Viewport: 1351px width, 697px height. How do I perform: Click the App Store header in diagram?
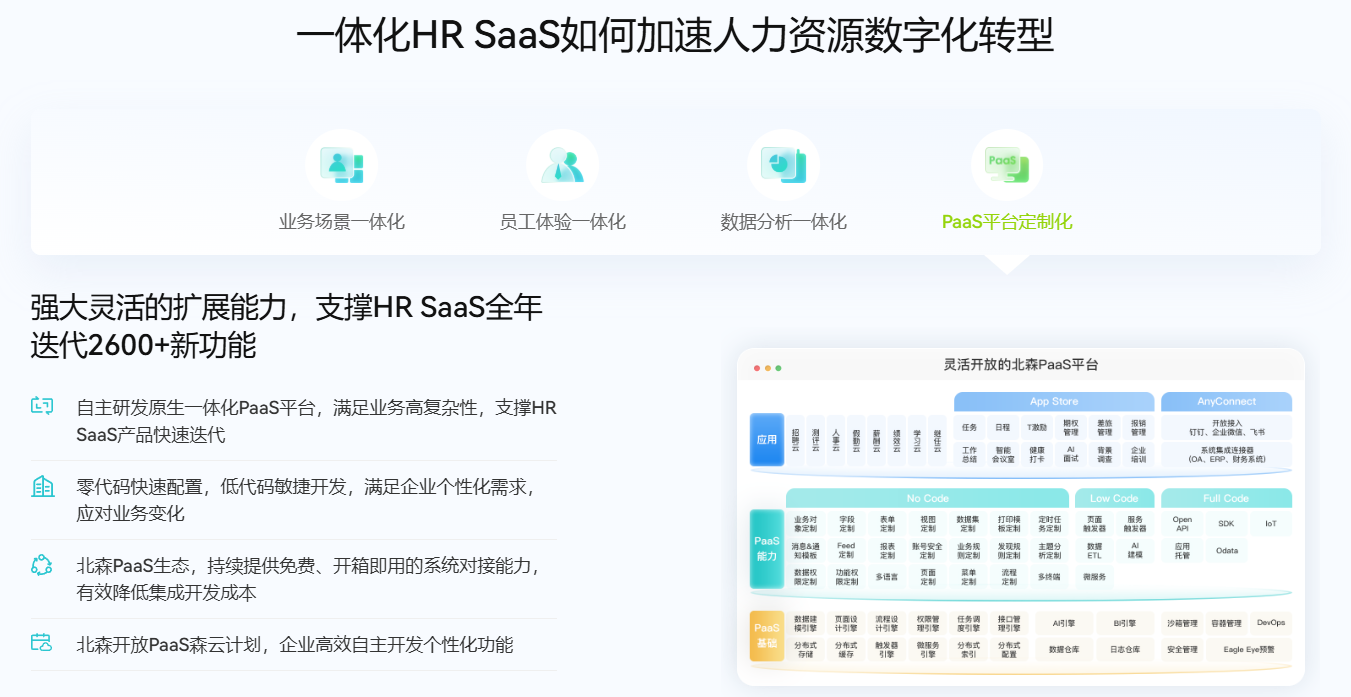coord(1054,402)
